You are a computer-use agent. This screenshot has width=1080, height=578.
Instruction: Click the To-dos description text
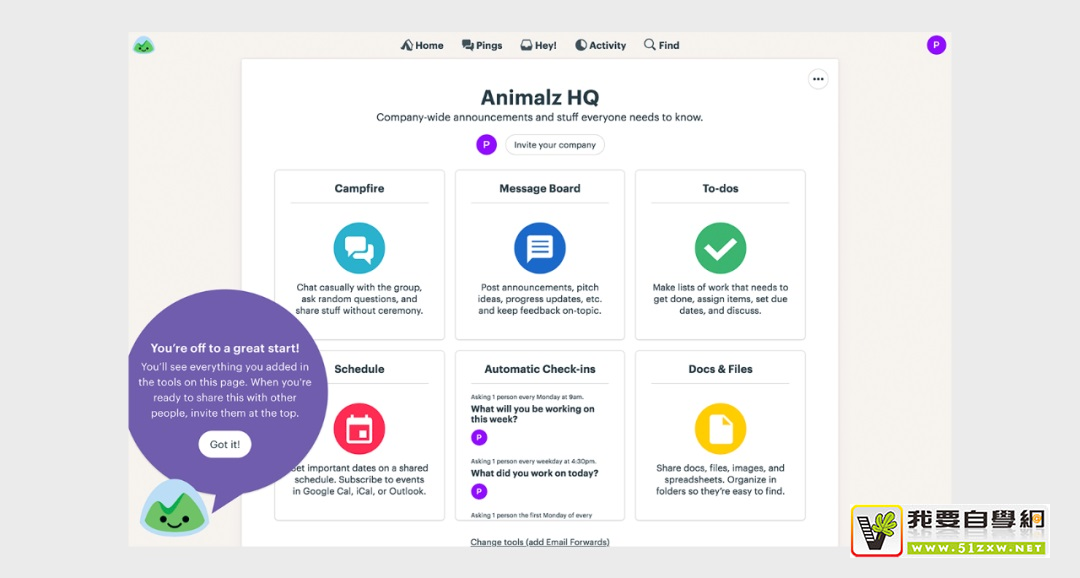pos(720,299)
